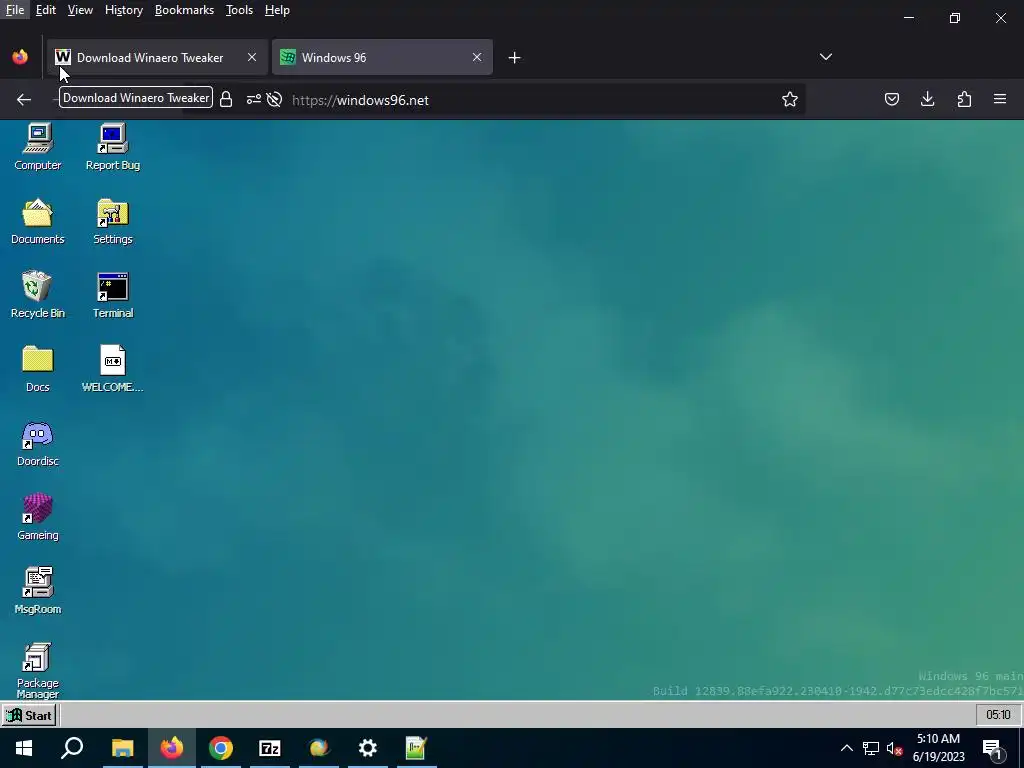1024x768 pixels.
Task: Launch Google Chrome from taskbar
Action: point(221,748)
